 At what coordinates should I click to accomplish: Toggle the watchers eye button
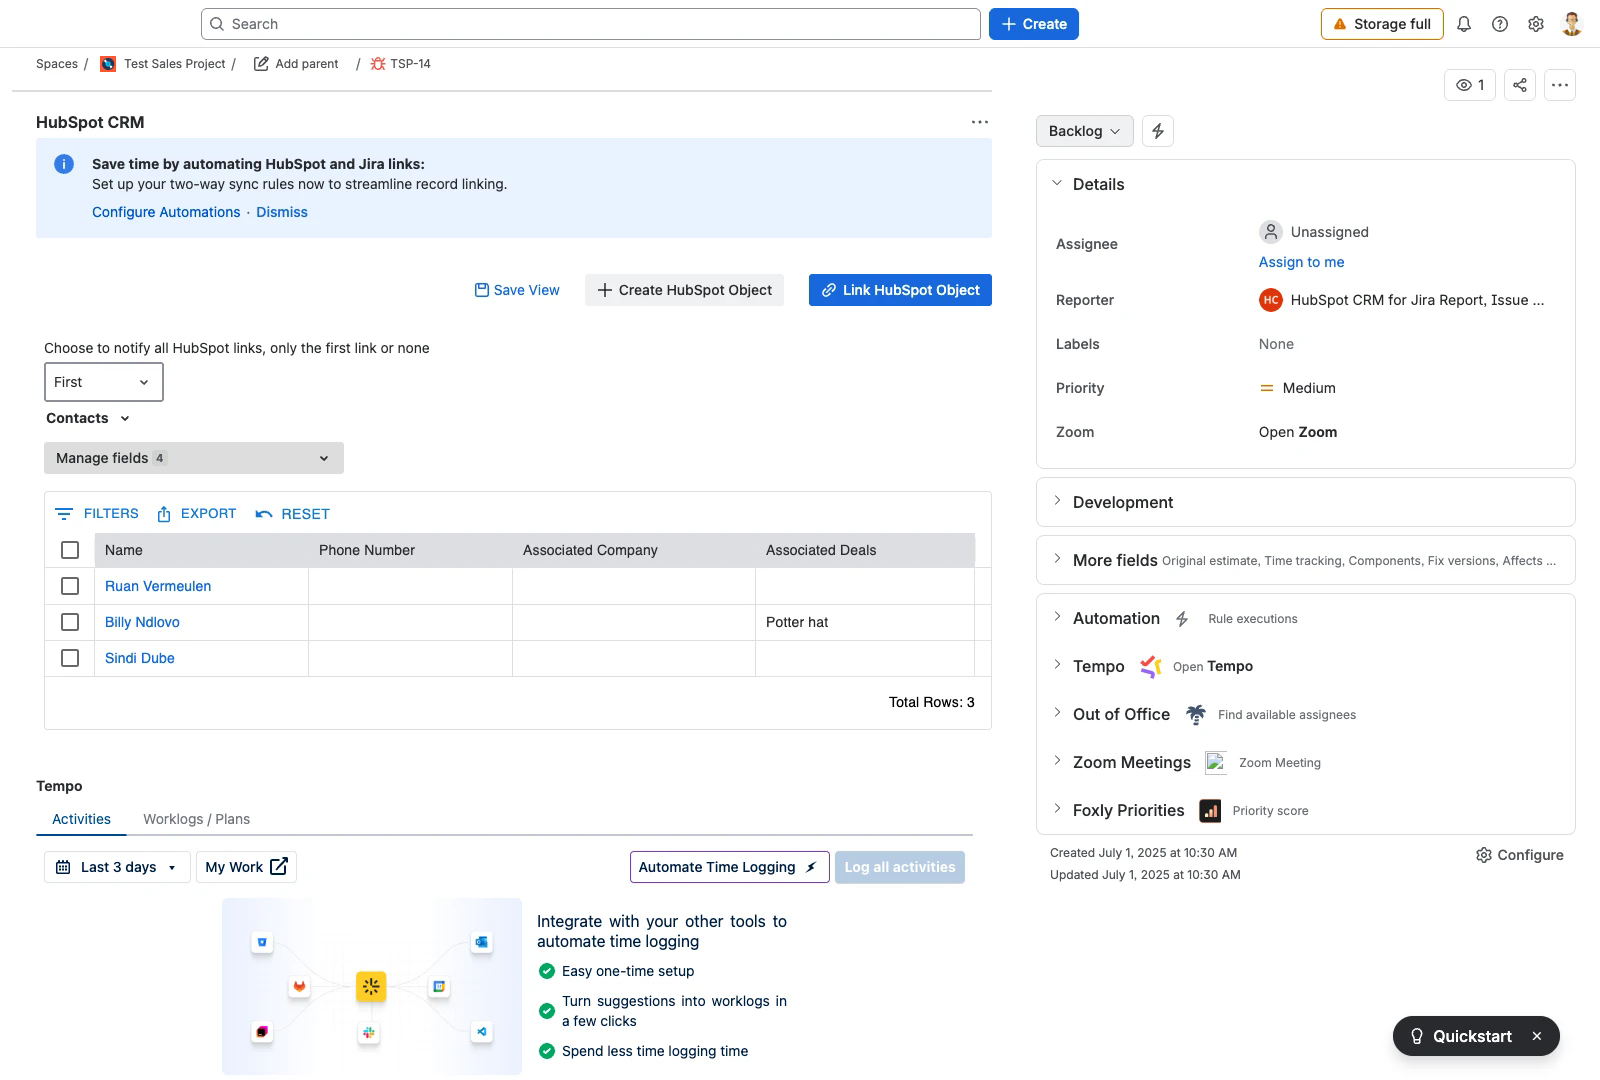click(1470, 85)
